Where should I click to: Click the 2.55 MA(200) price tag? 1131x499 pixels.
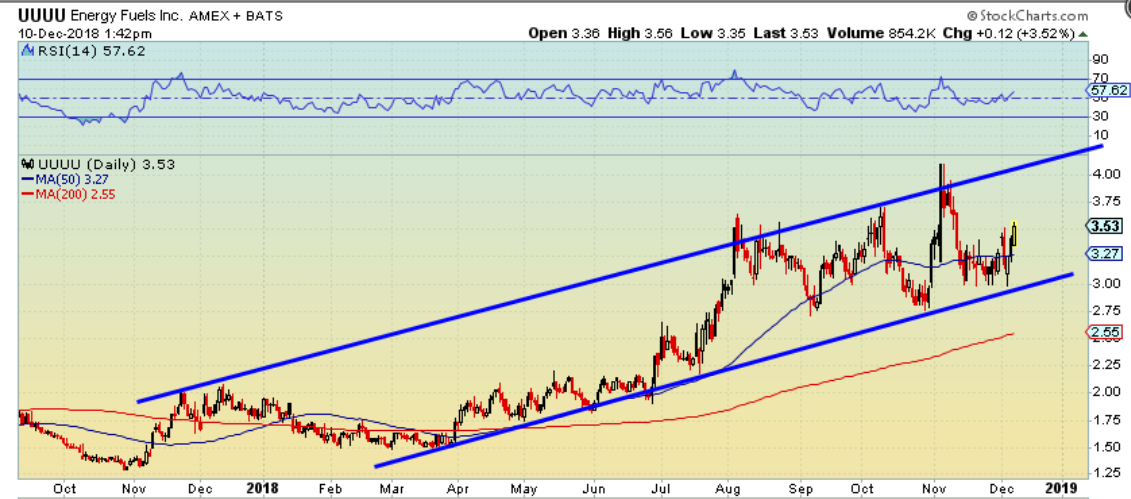click(1106, 332)
